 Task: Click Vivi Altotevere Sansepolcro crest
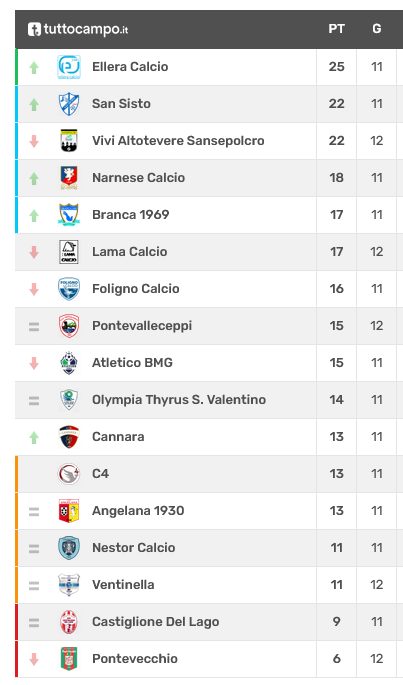pos(69,141)
